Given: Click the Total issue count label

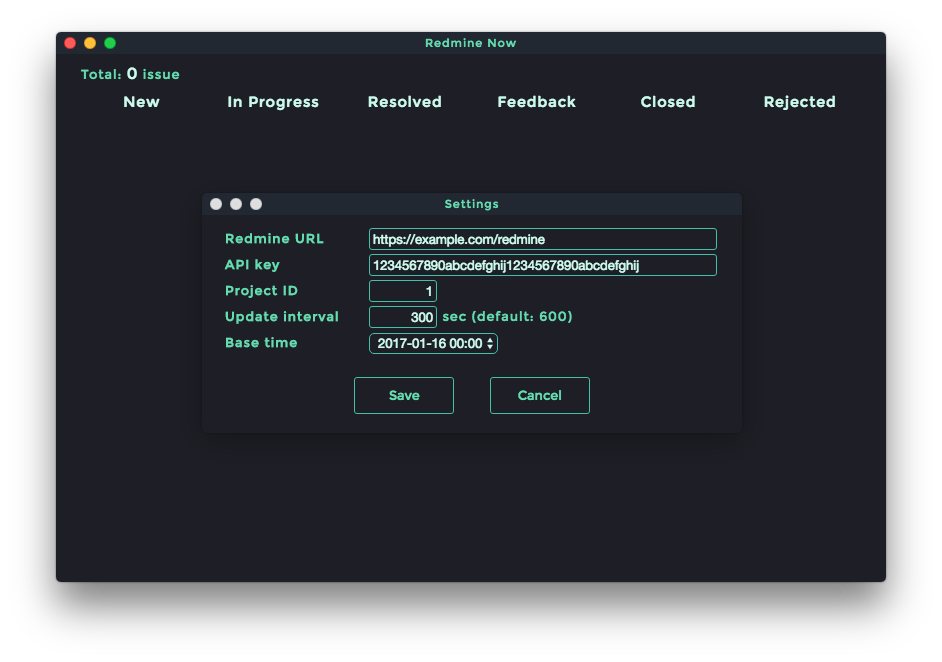Looking at the screenshot, I should pos(130,74).
